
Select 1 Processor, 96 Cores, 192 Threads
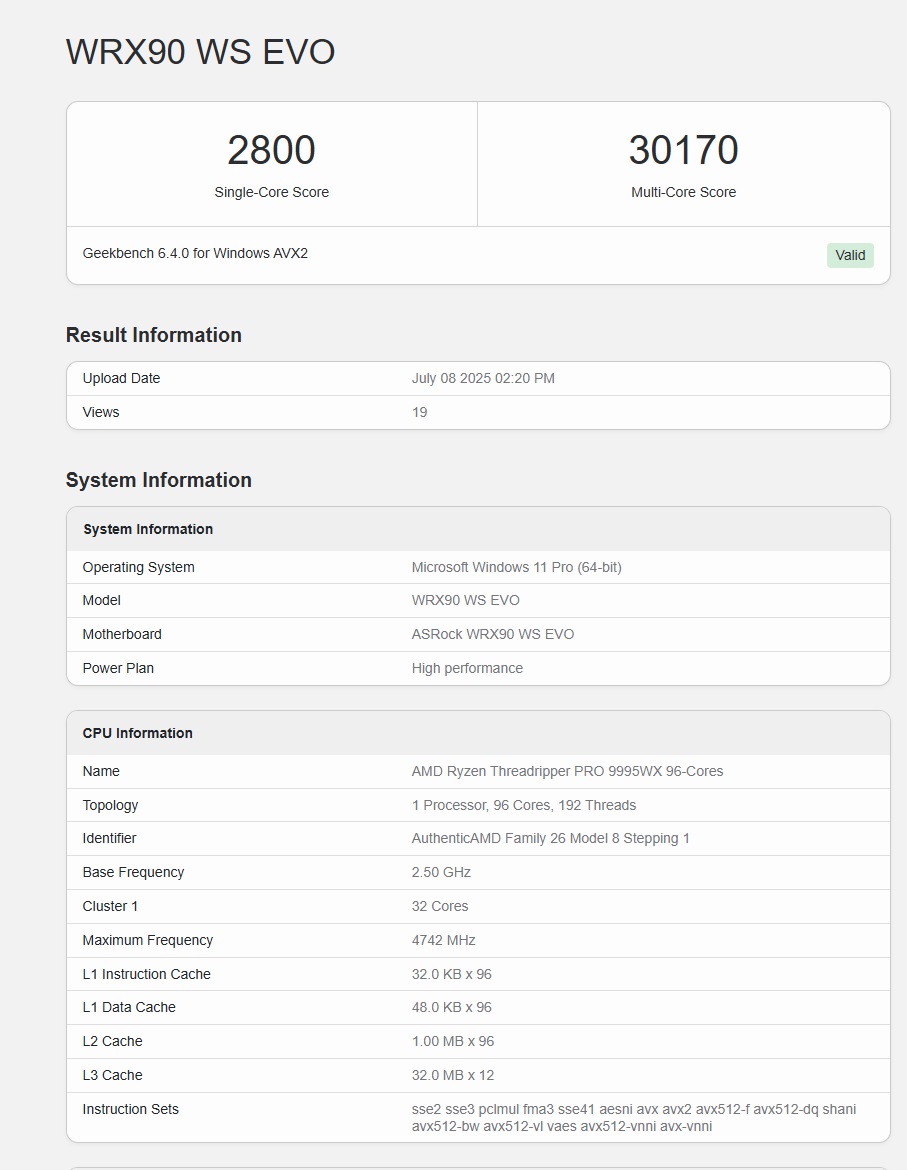tap(524, 805)
